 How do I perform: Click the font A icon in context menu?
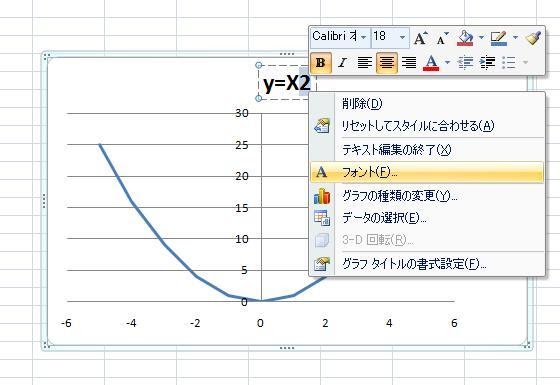click(x=321, y=172)
